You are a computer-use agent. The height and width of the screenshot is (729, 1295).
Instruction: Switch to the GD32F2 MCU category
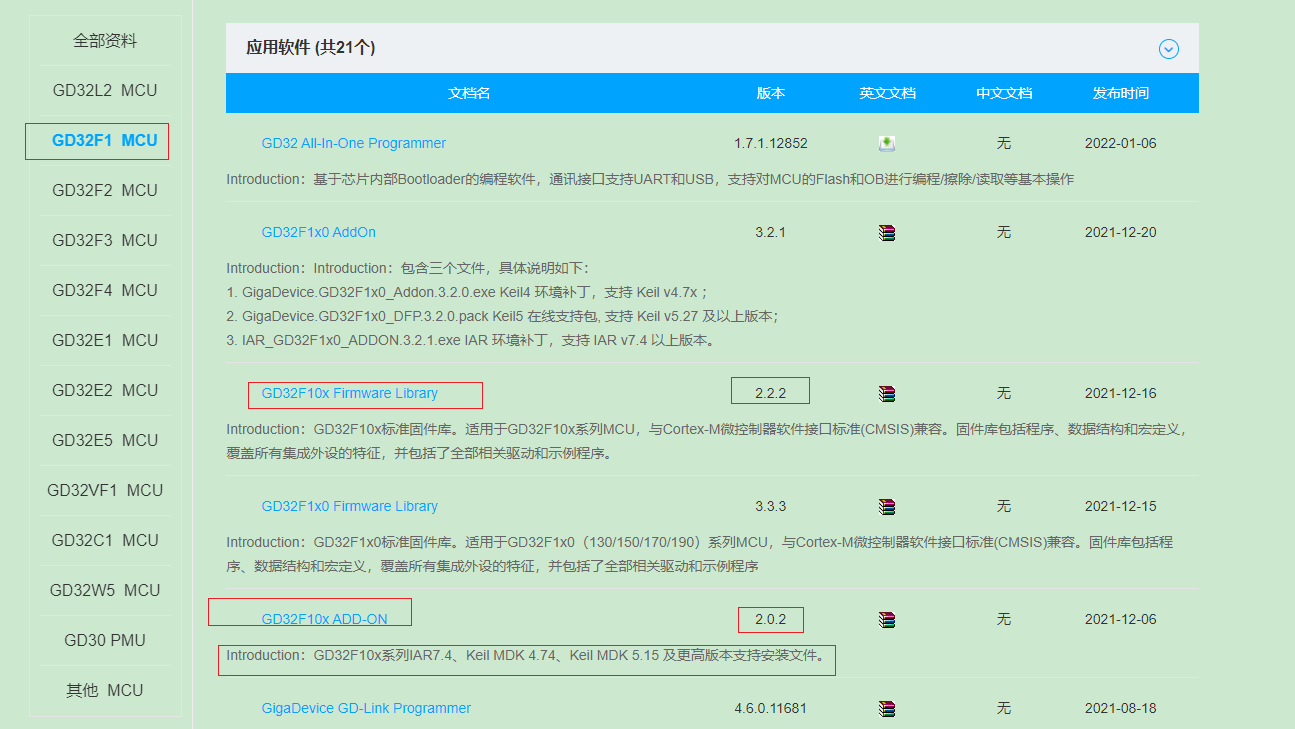(103, 190)
